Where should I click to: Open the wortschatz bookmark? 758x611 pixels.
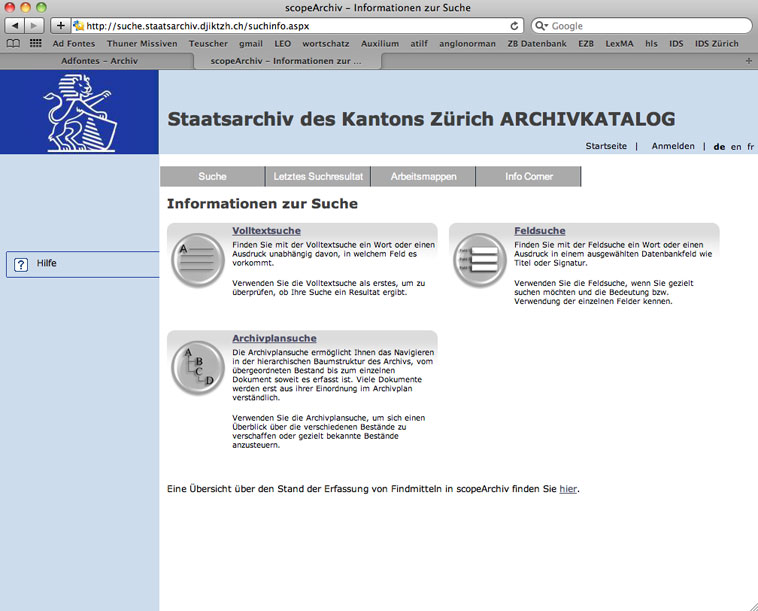[x=326, y=44]
